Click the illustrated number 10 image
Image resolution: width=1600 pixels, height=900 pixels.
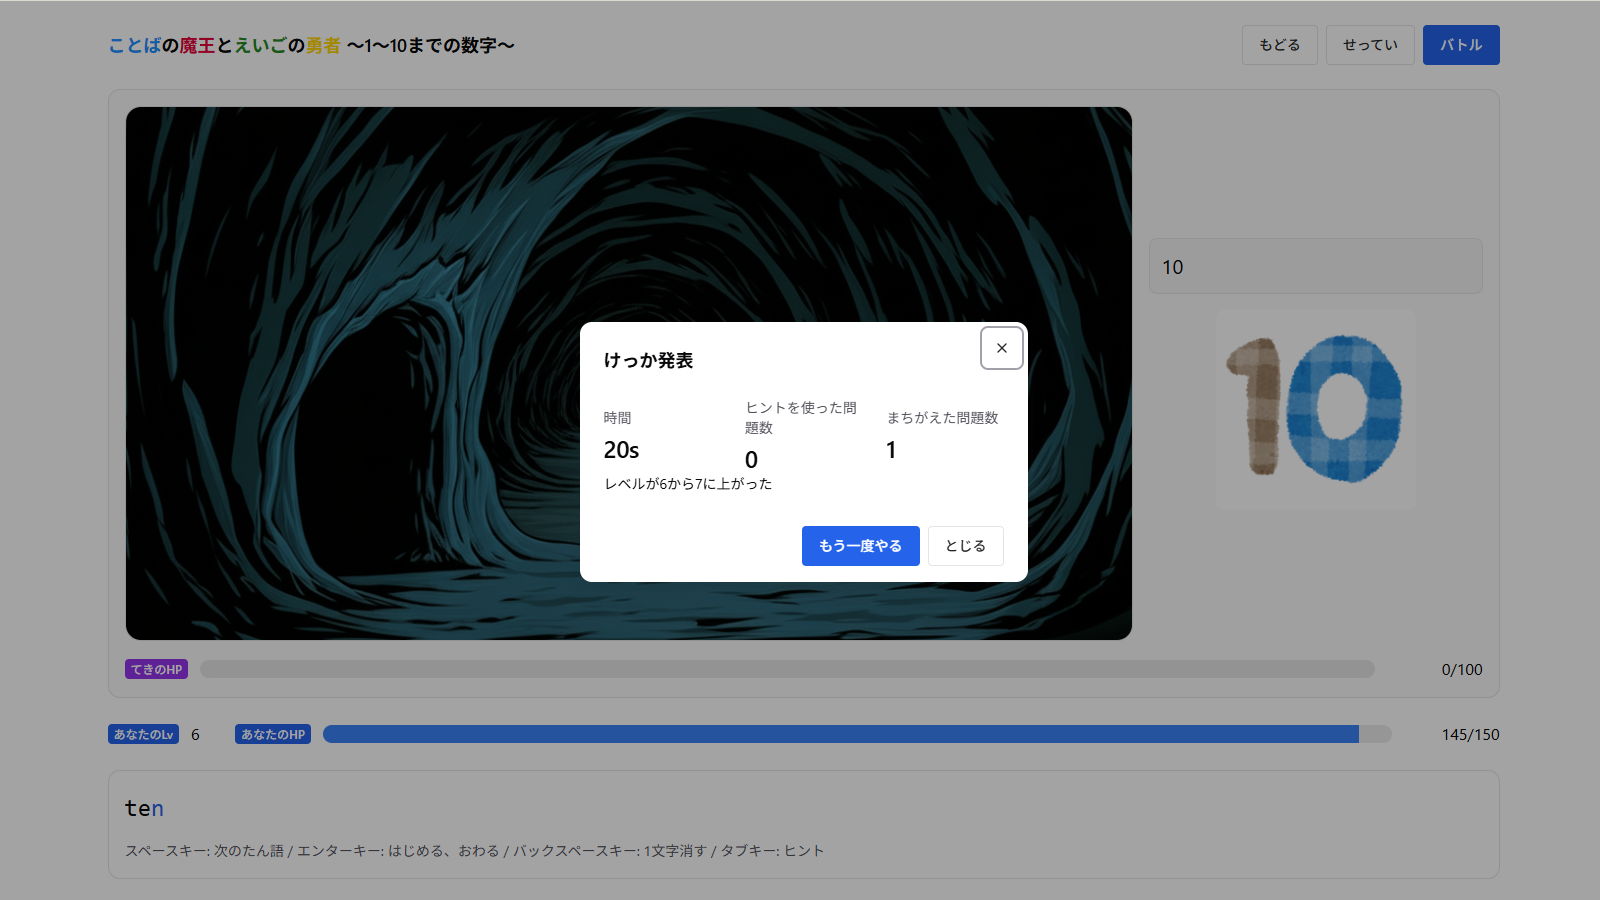pos(1315,409)
